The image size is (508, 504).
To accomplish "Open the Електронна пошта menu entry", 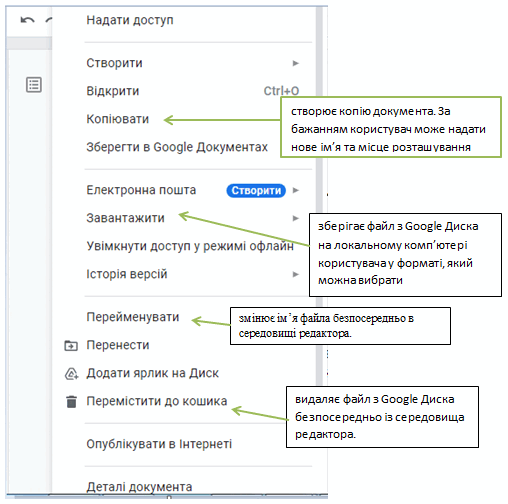I will tap(141, 190).
